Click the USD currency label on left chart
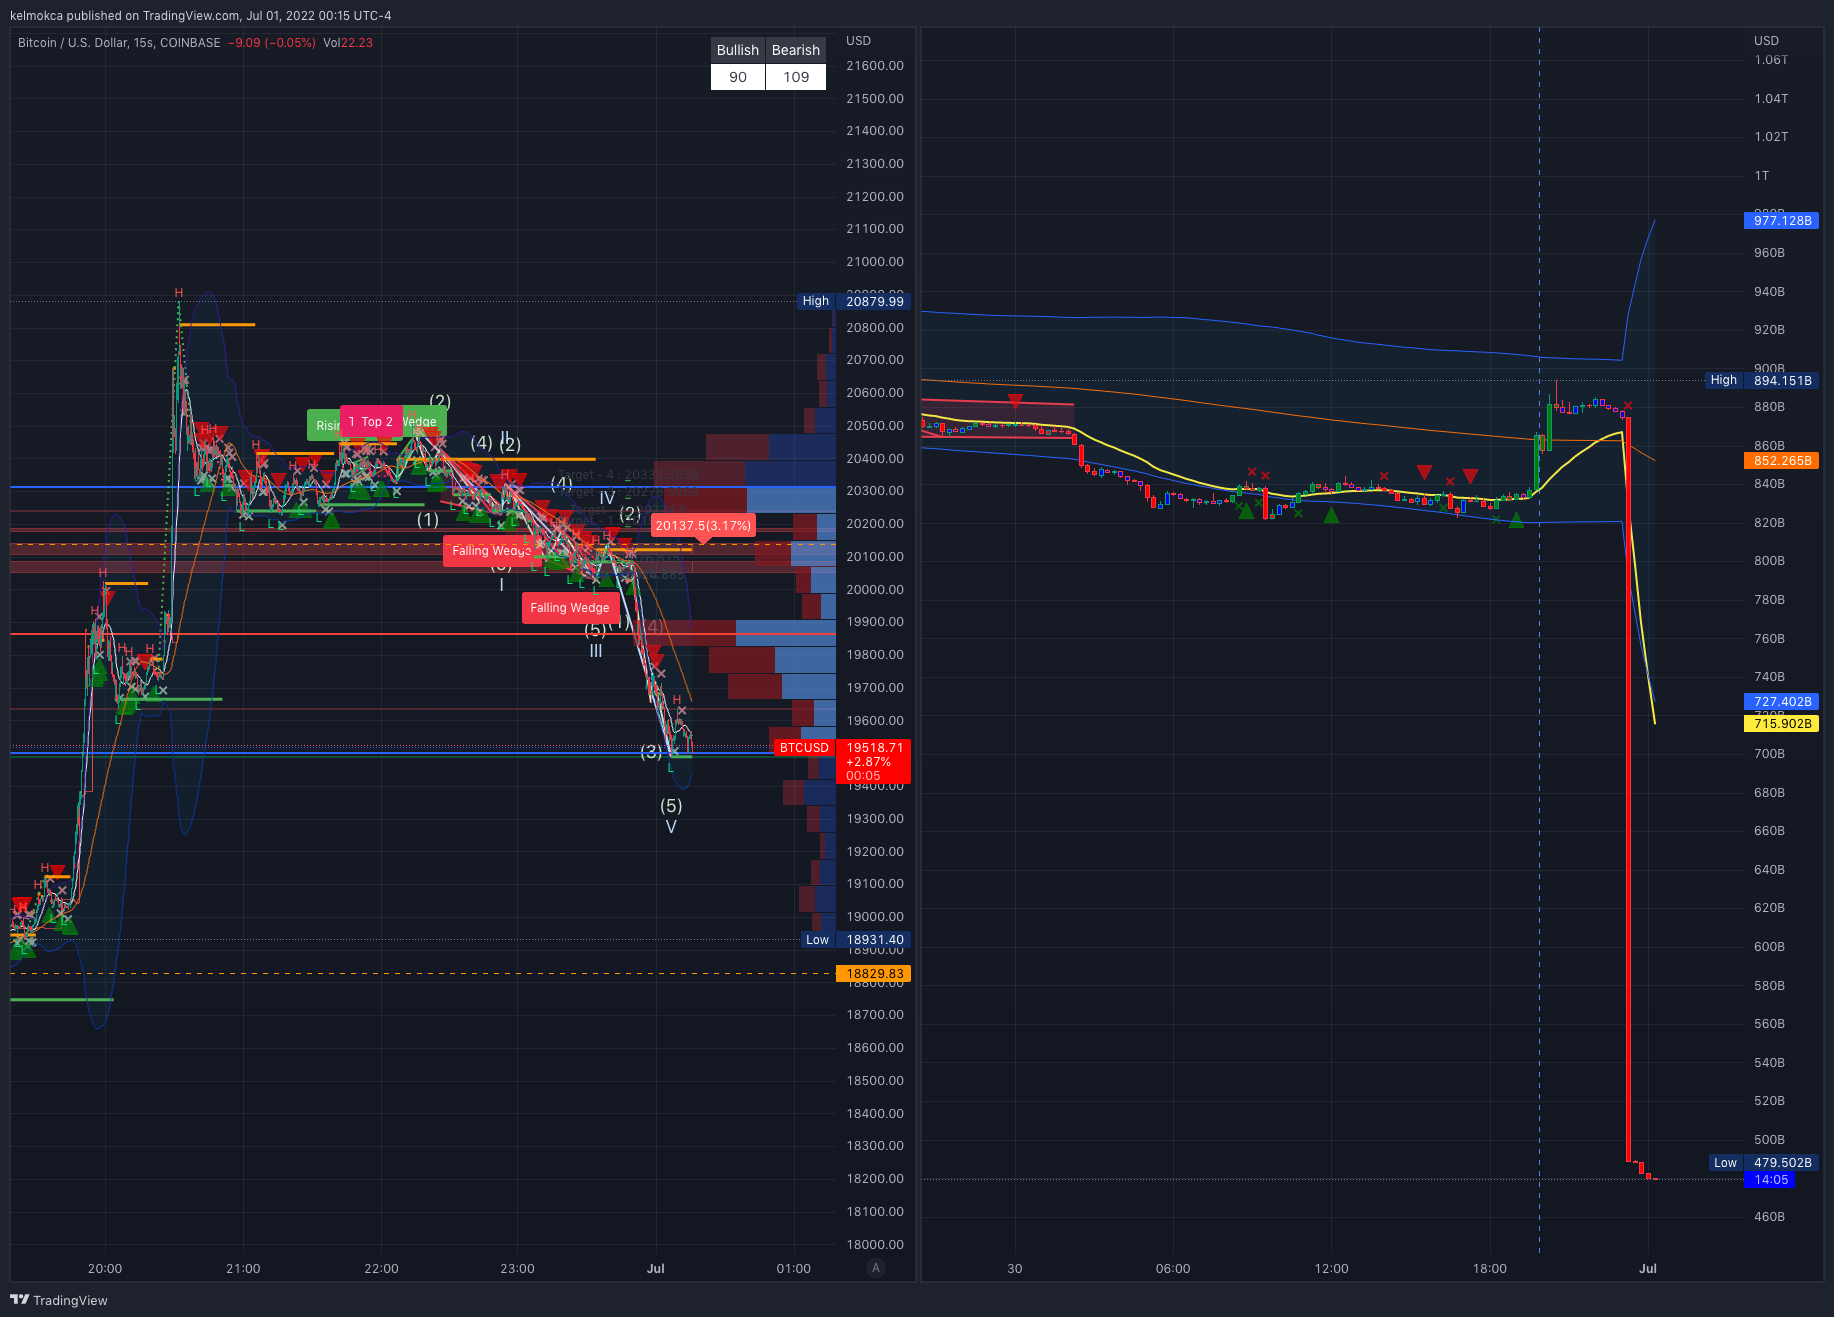 858,41
